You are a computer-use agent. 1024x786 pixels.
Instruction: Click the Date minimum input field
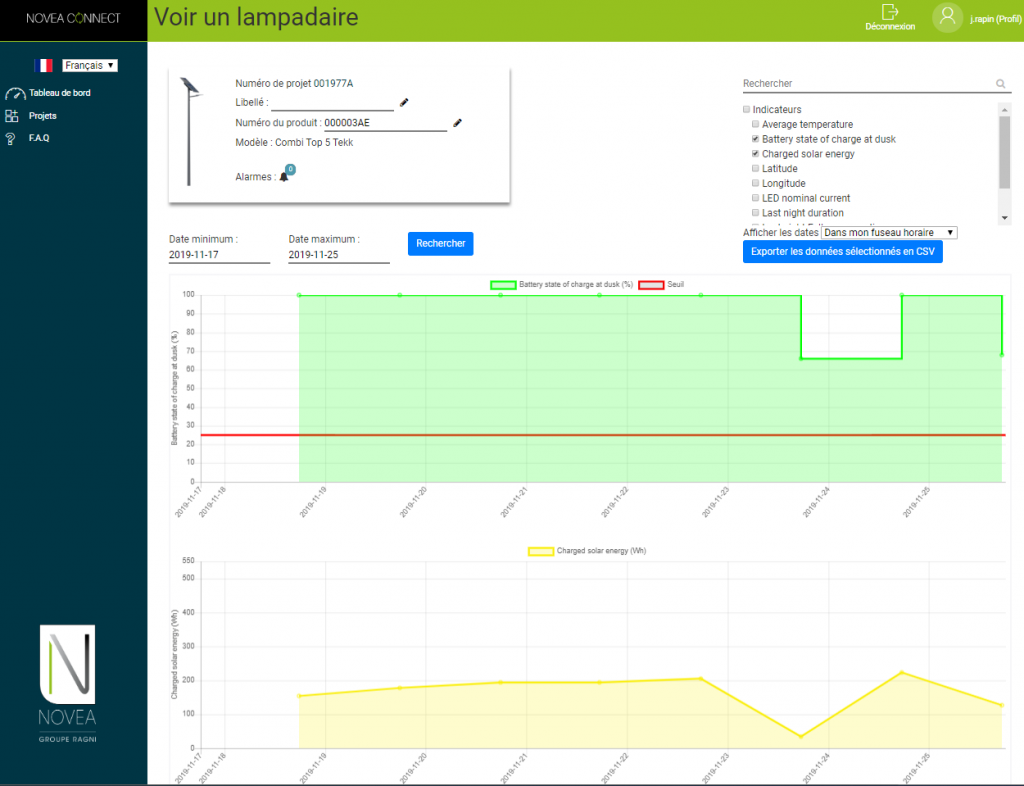point(219,255)
